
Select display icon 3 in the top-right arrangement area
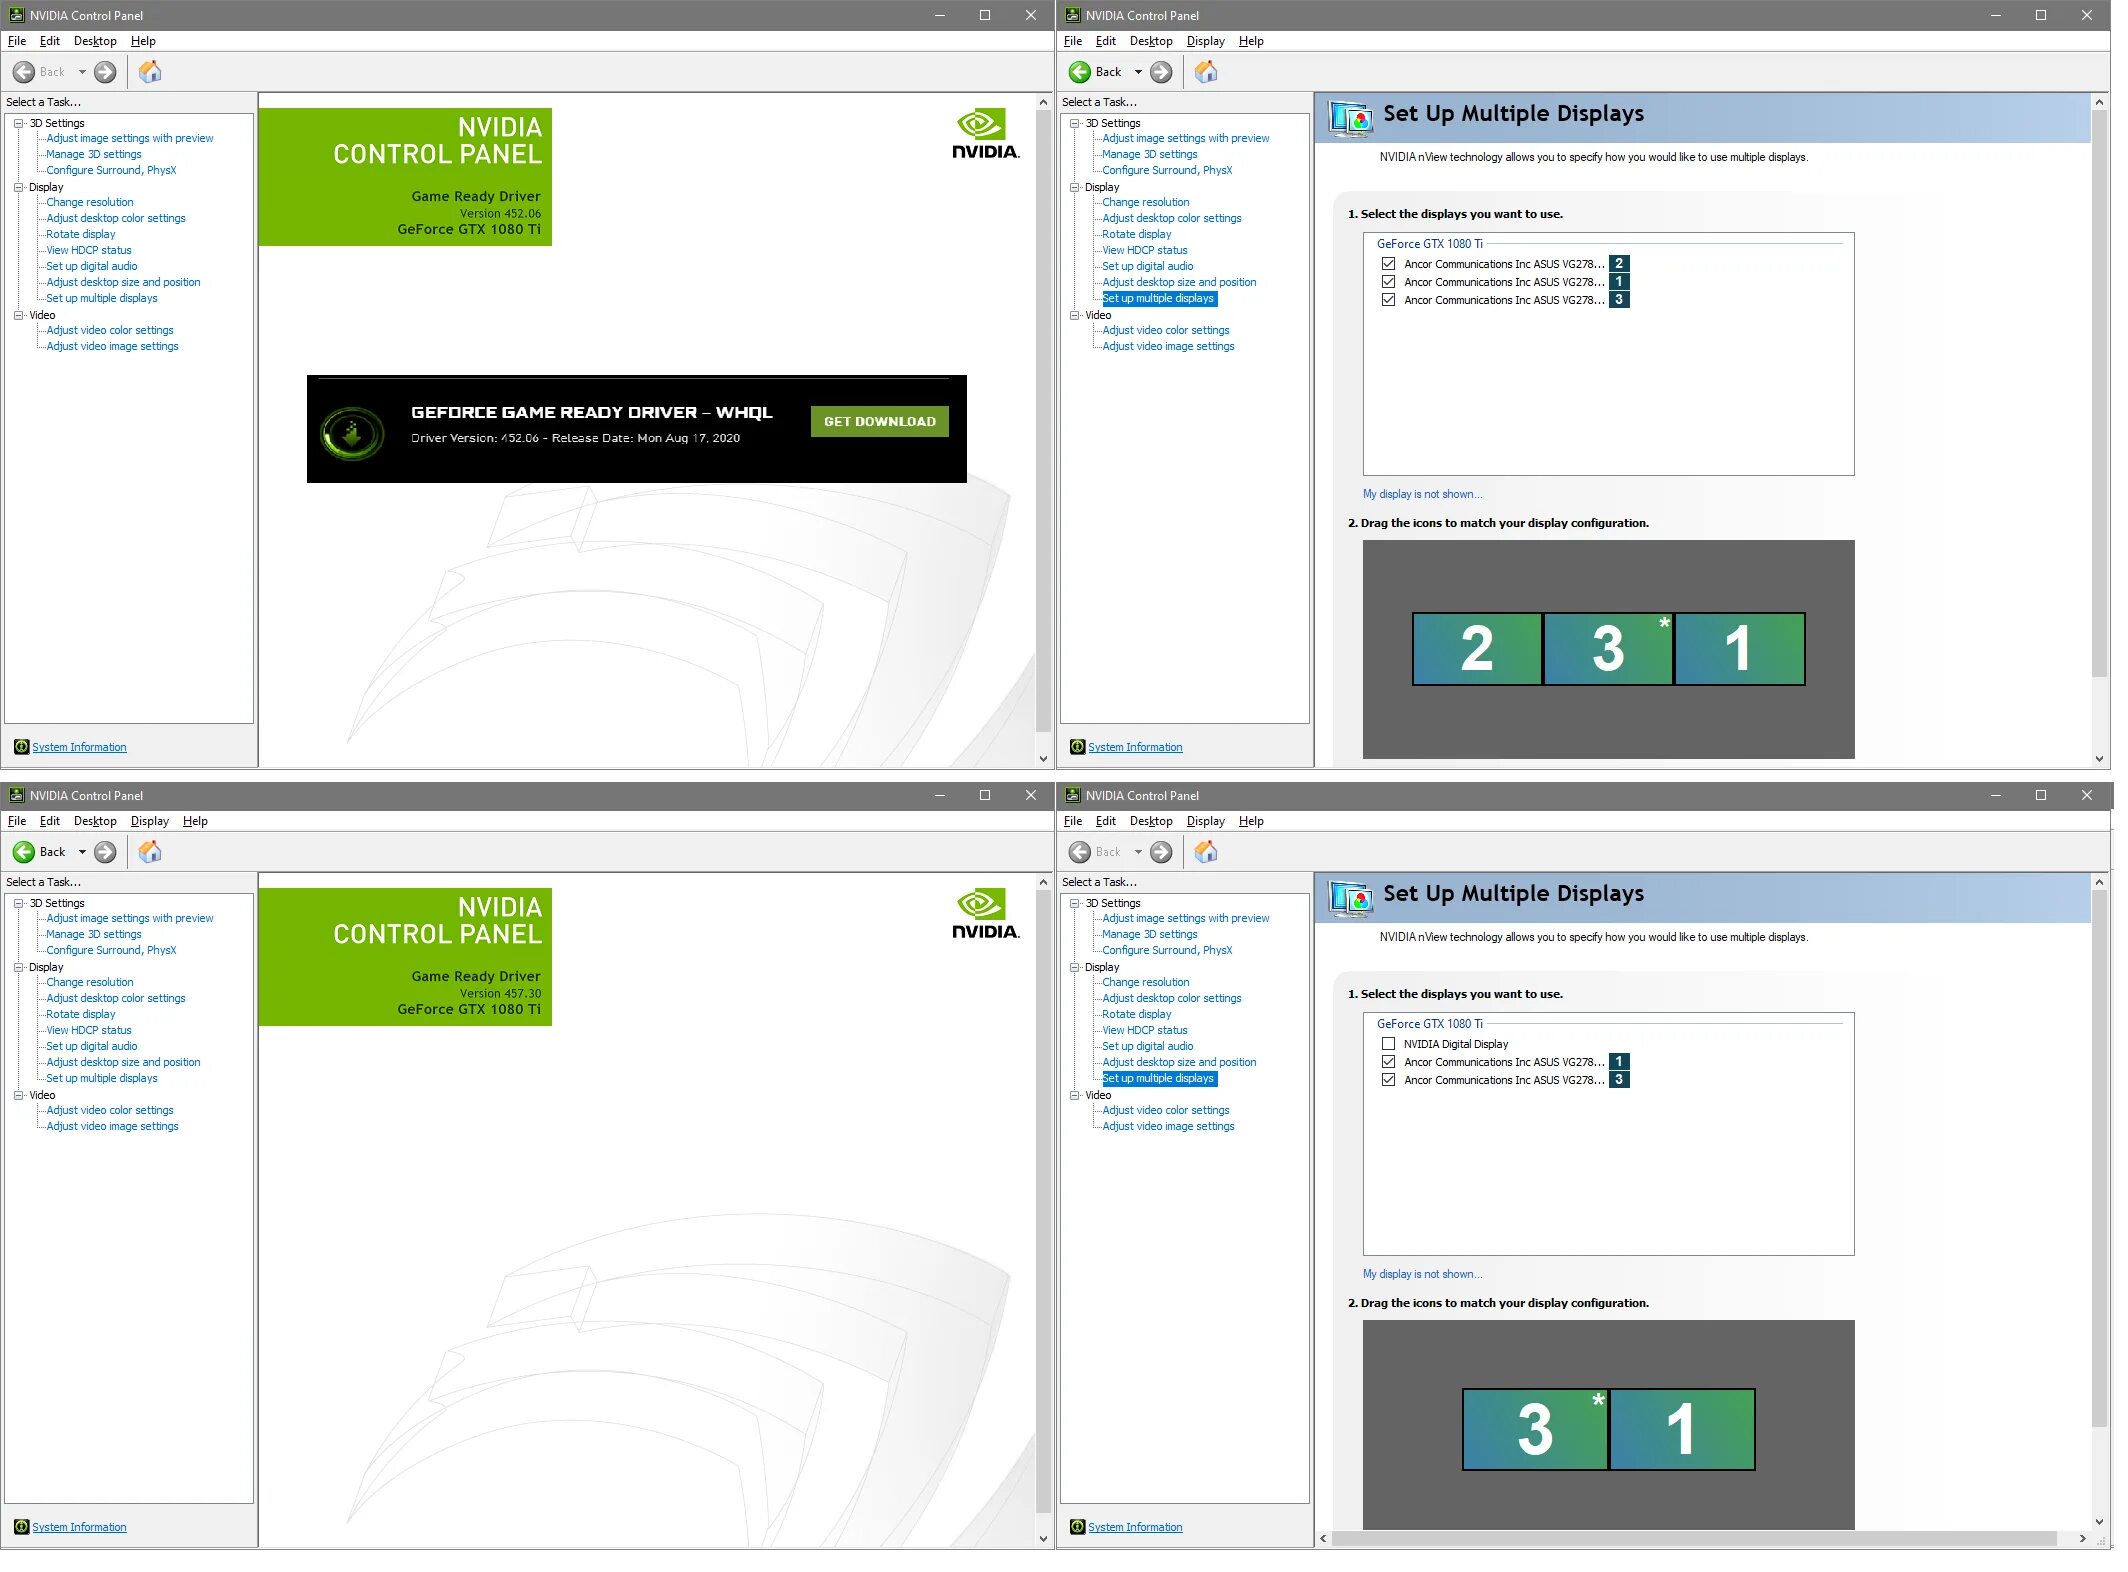(x=1608, y=649)
